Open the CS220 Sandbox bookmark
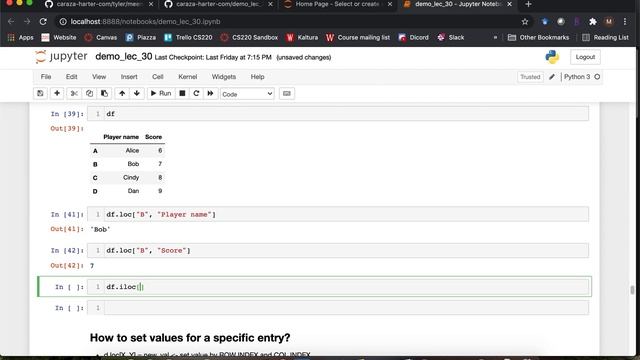 tap(249, 38)
